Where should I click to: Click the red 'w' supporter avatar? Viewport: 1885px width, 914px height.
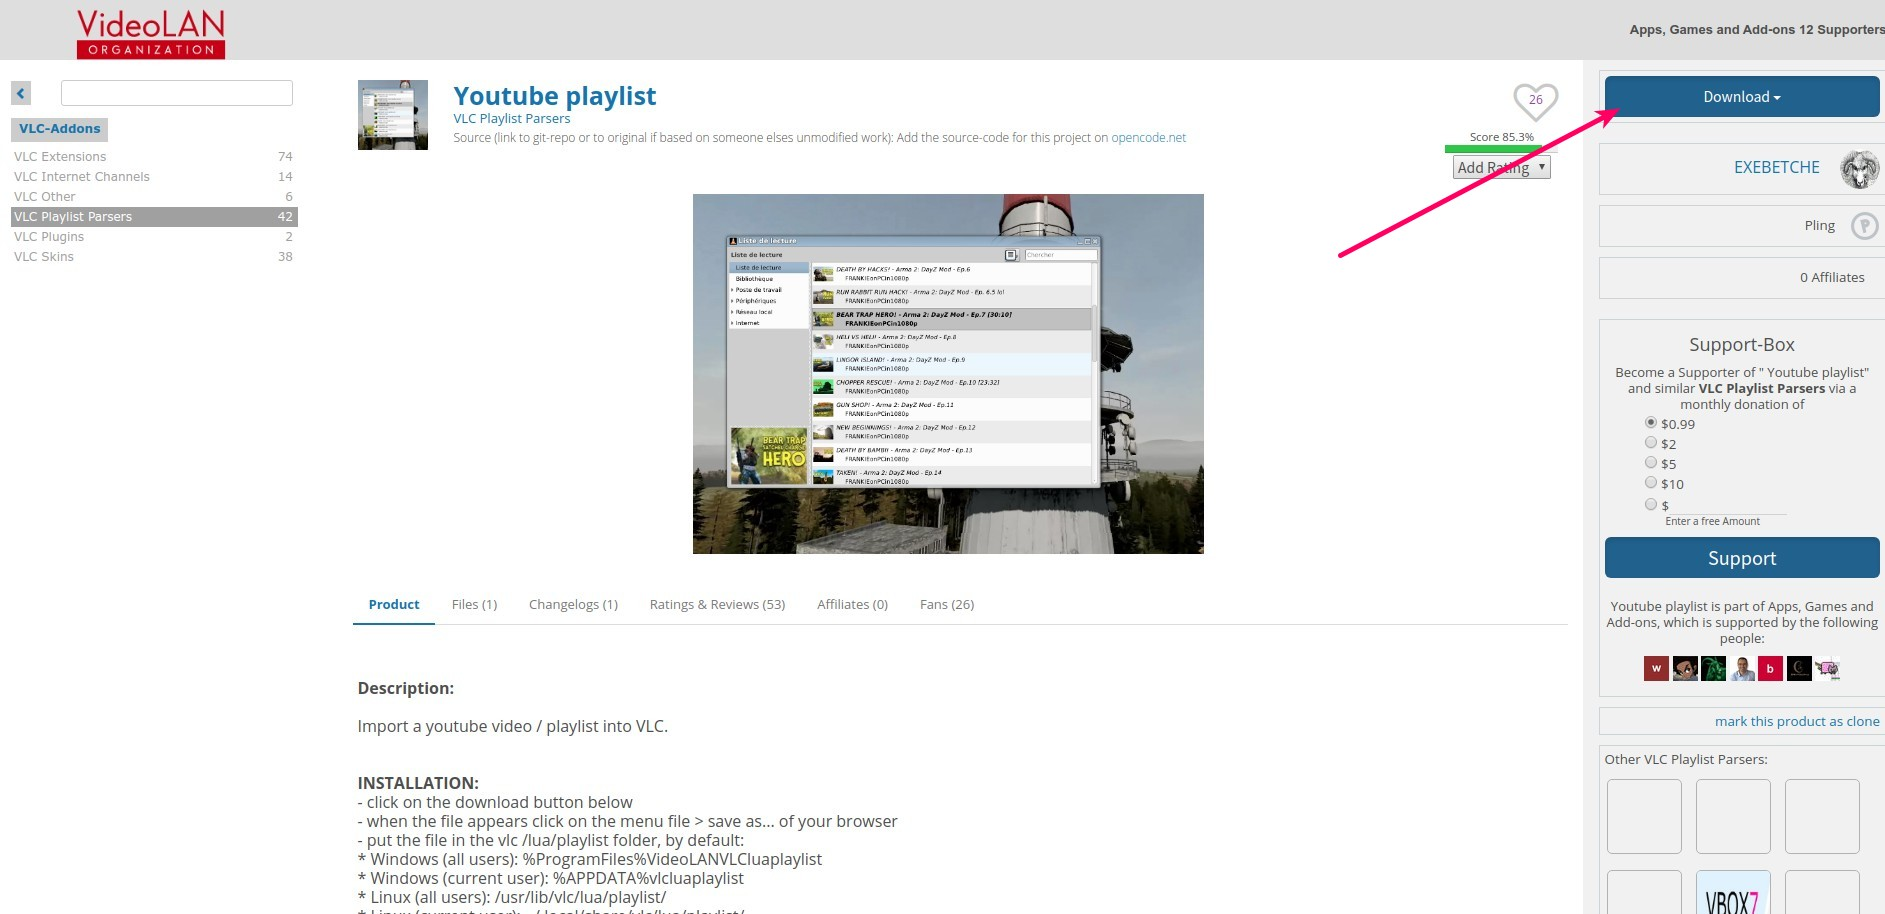pyautogui.click(x=1656, y=668)
